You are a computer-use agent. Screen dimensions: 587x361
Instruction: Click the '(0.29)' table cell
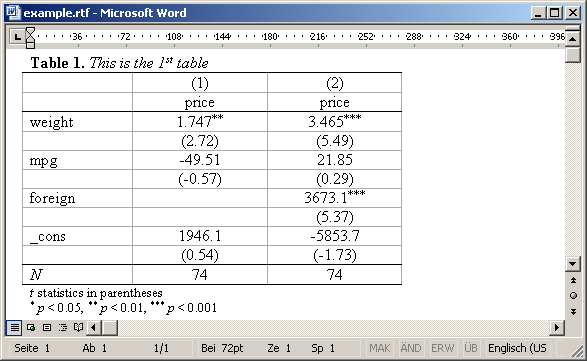[x=335, y=179]
